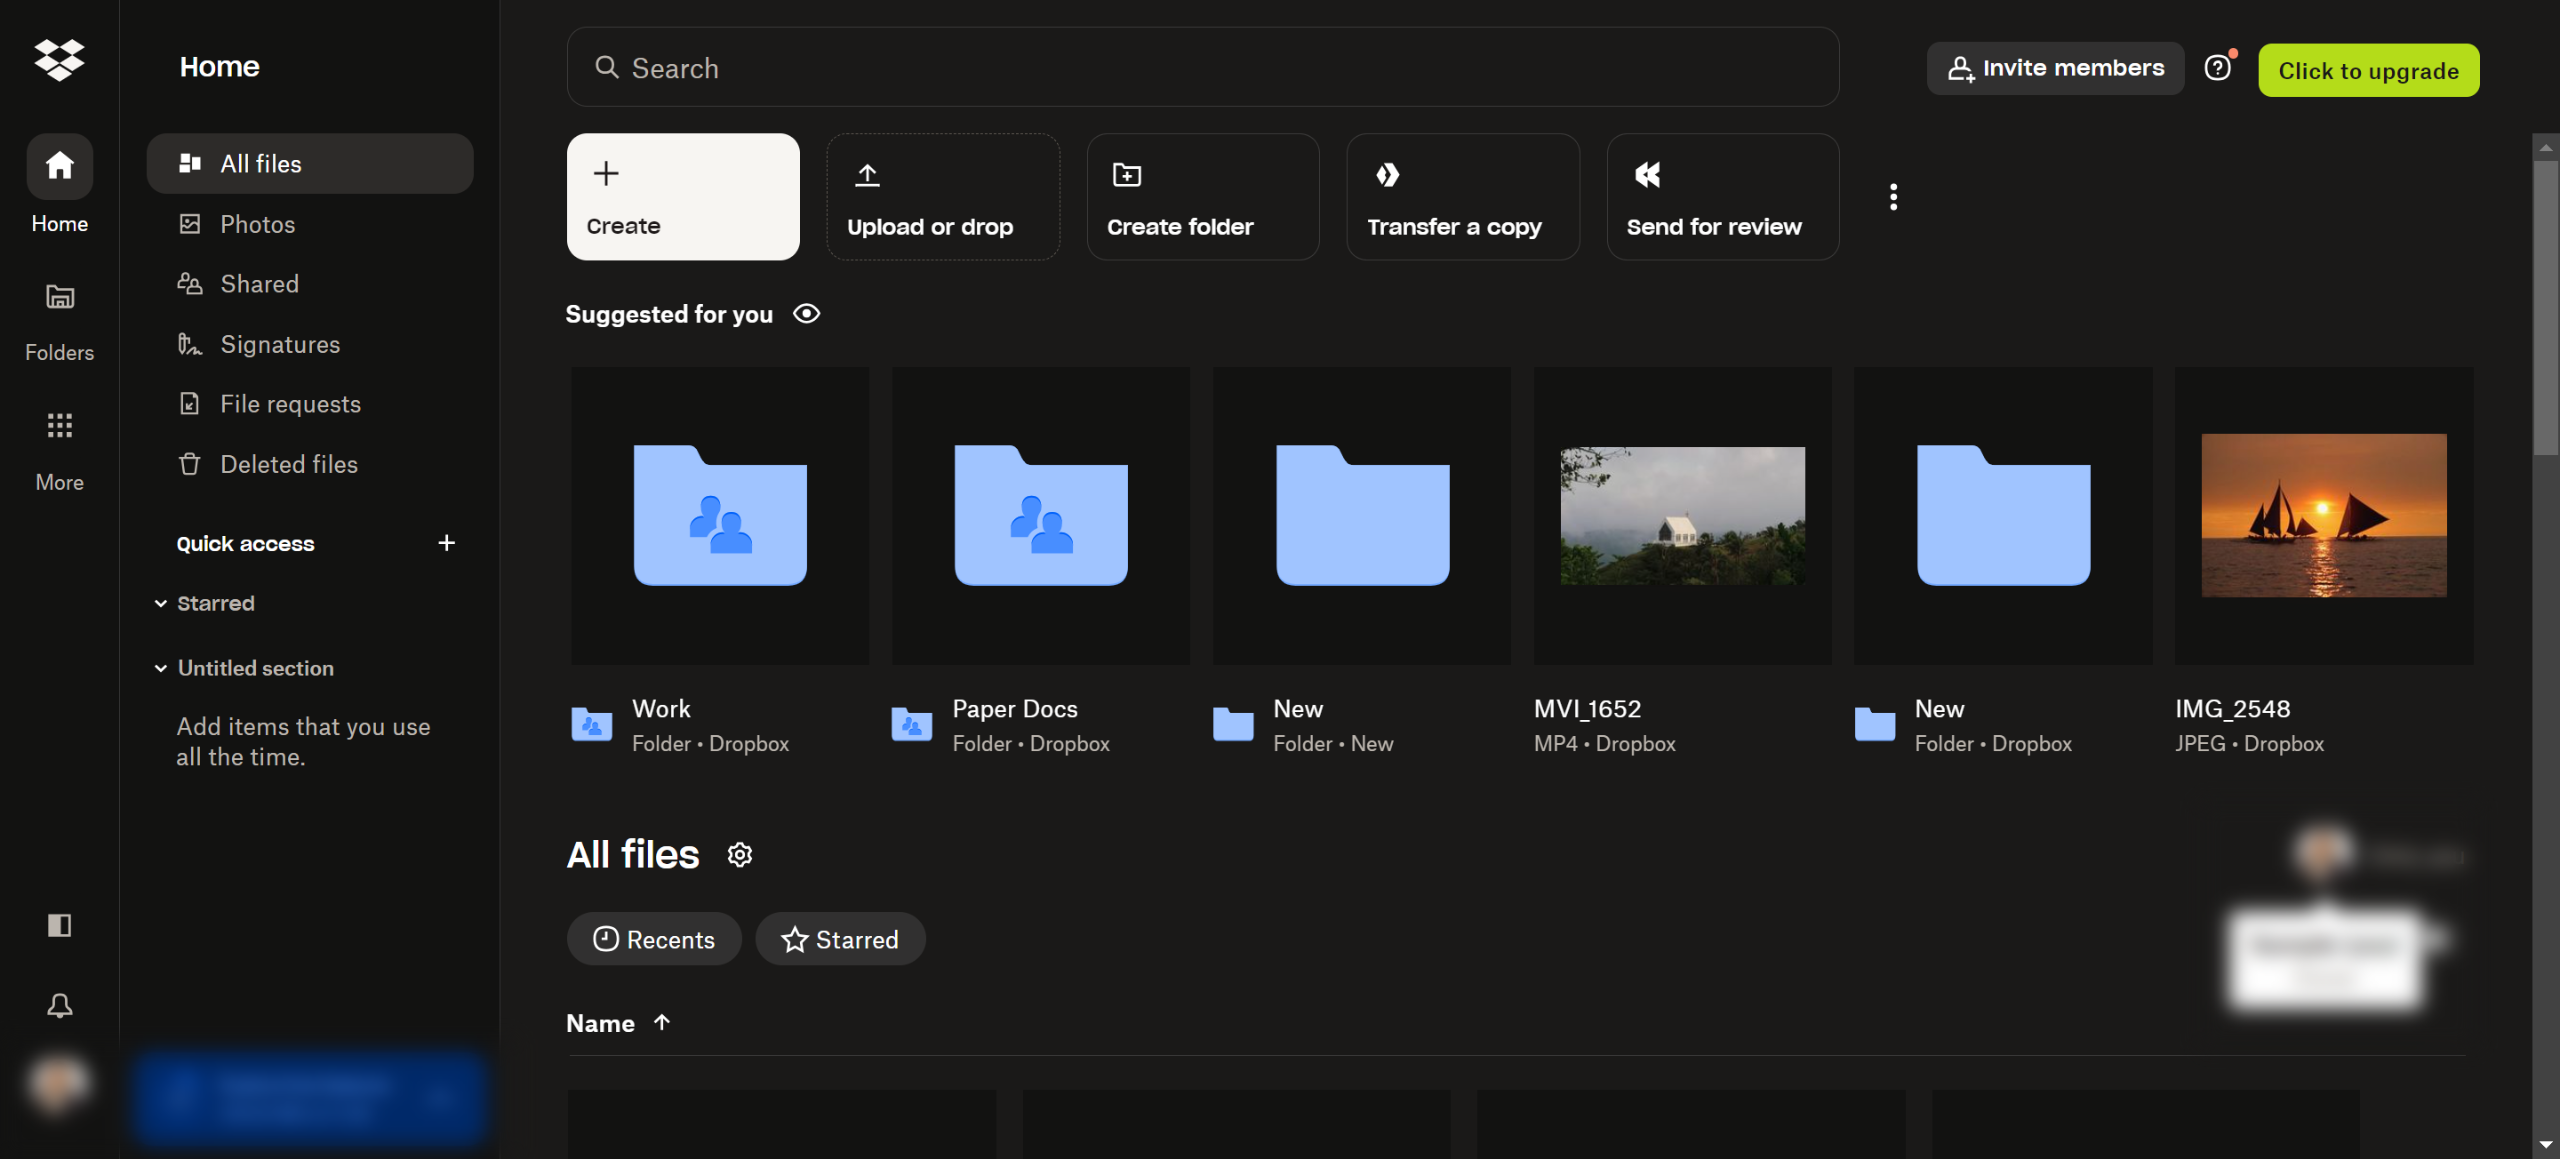Open the three-dot more actions menu
Screen dimensions: 2560x1159
(1892, 197)
